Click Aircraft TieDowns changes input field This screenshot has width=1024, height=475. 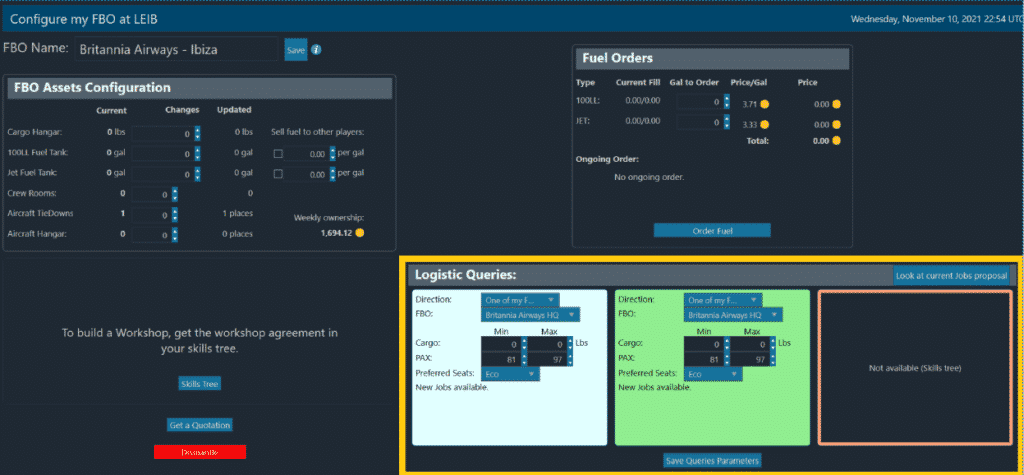pyautogui.click(x=152, y=214)
